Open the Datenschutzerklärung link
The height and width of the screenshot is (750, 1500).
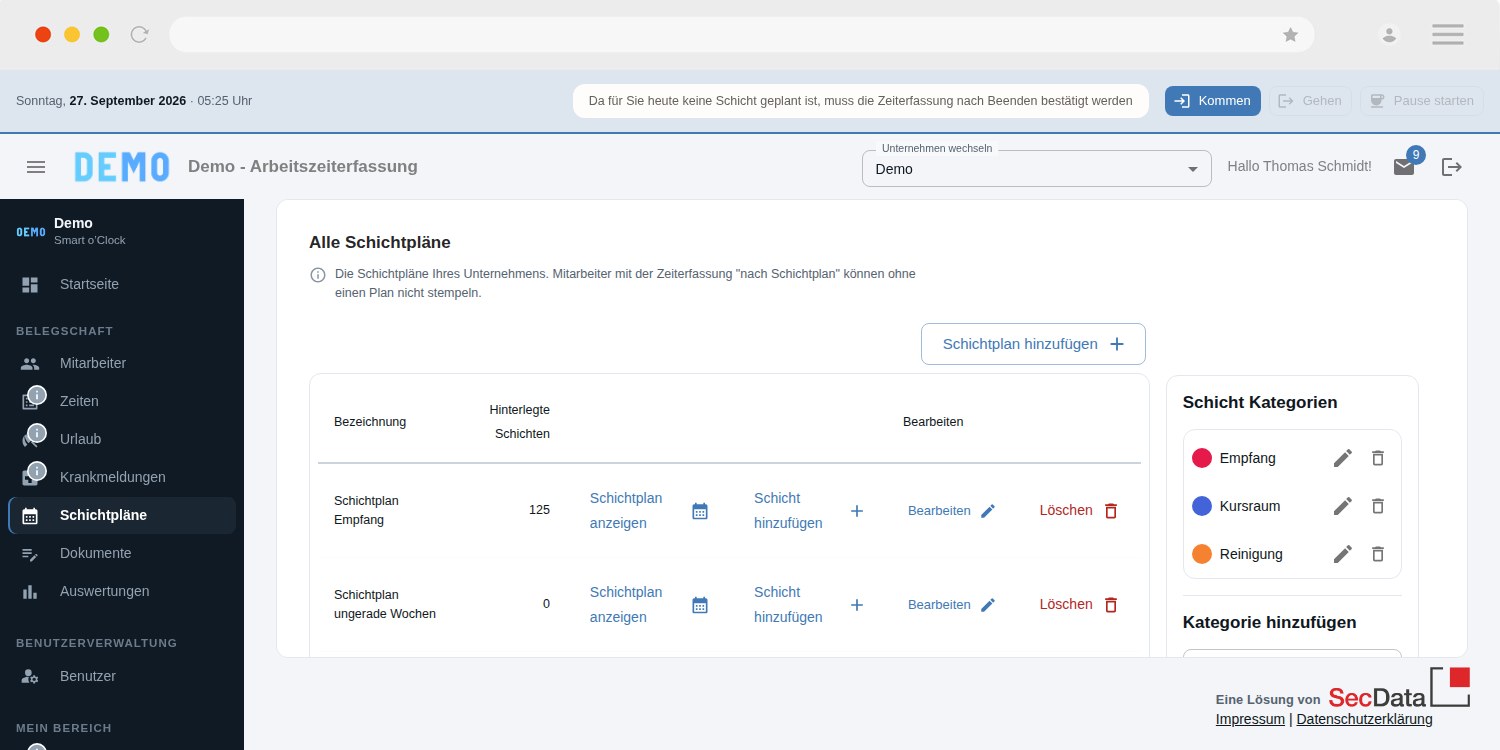pos(1364,719)
